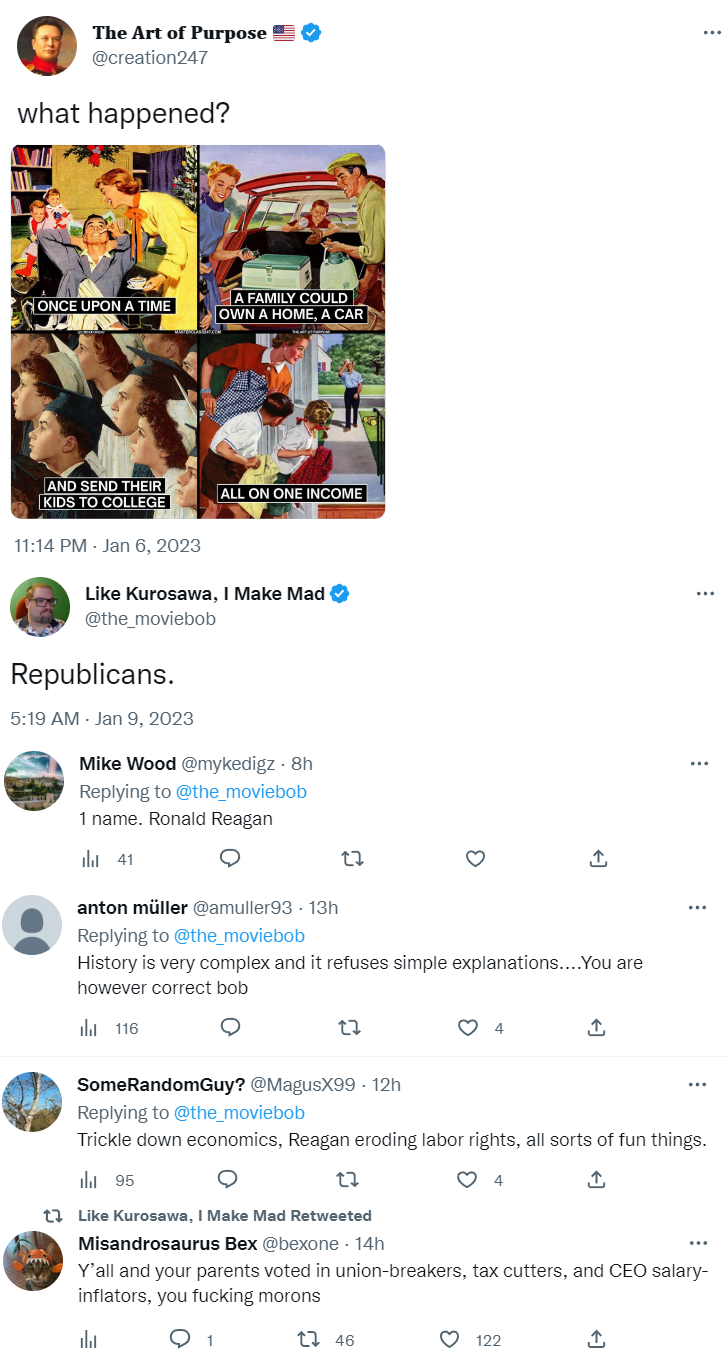Retweet SomeRandomGuy's trickle down reply

click(x=347, y=1180)
